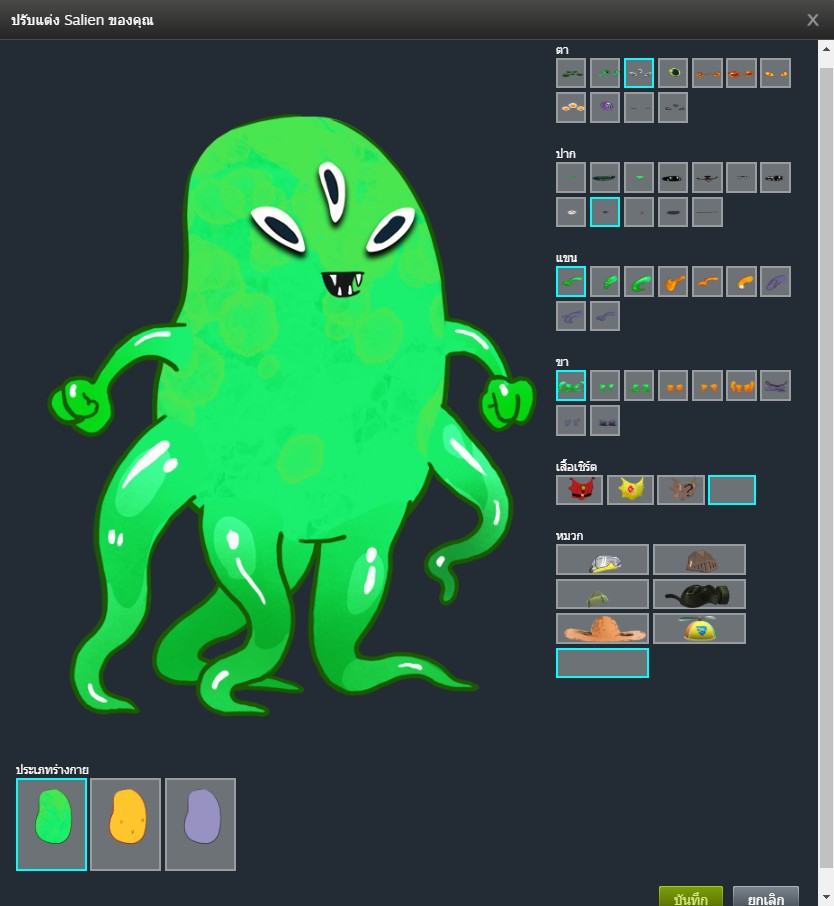Select the bright green toothy mouth
The height and width of the screenshot is (906, 834).
coord(639,177)
